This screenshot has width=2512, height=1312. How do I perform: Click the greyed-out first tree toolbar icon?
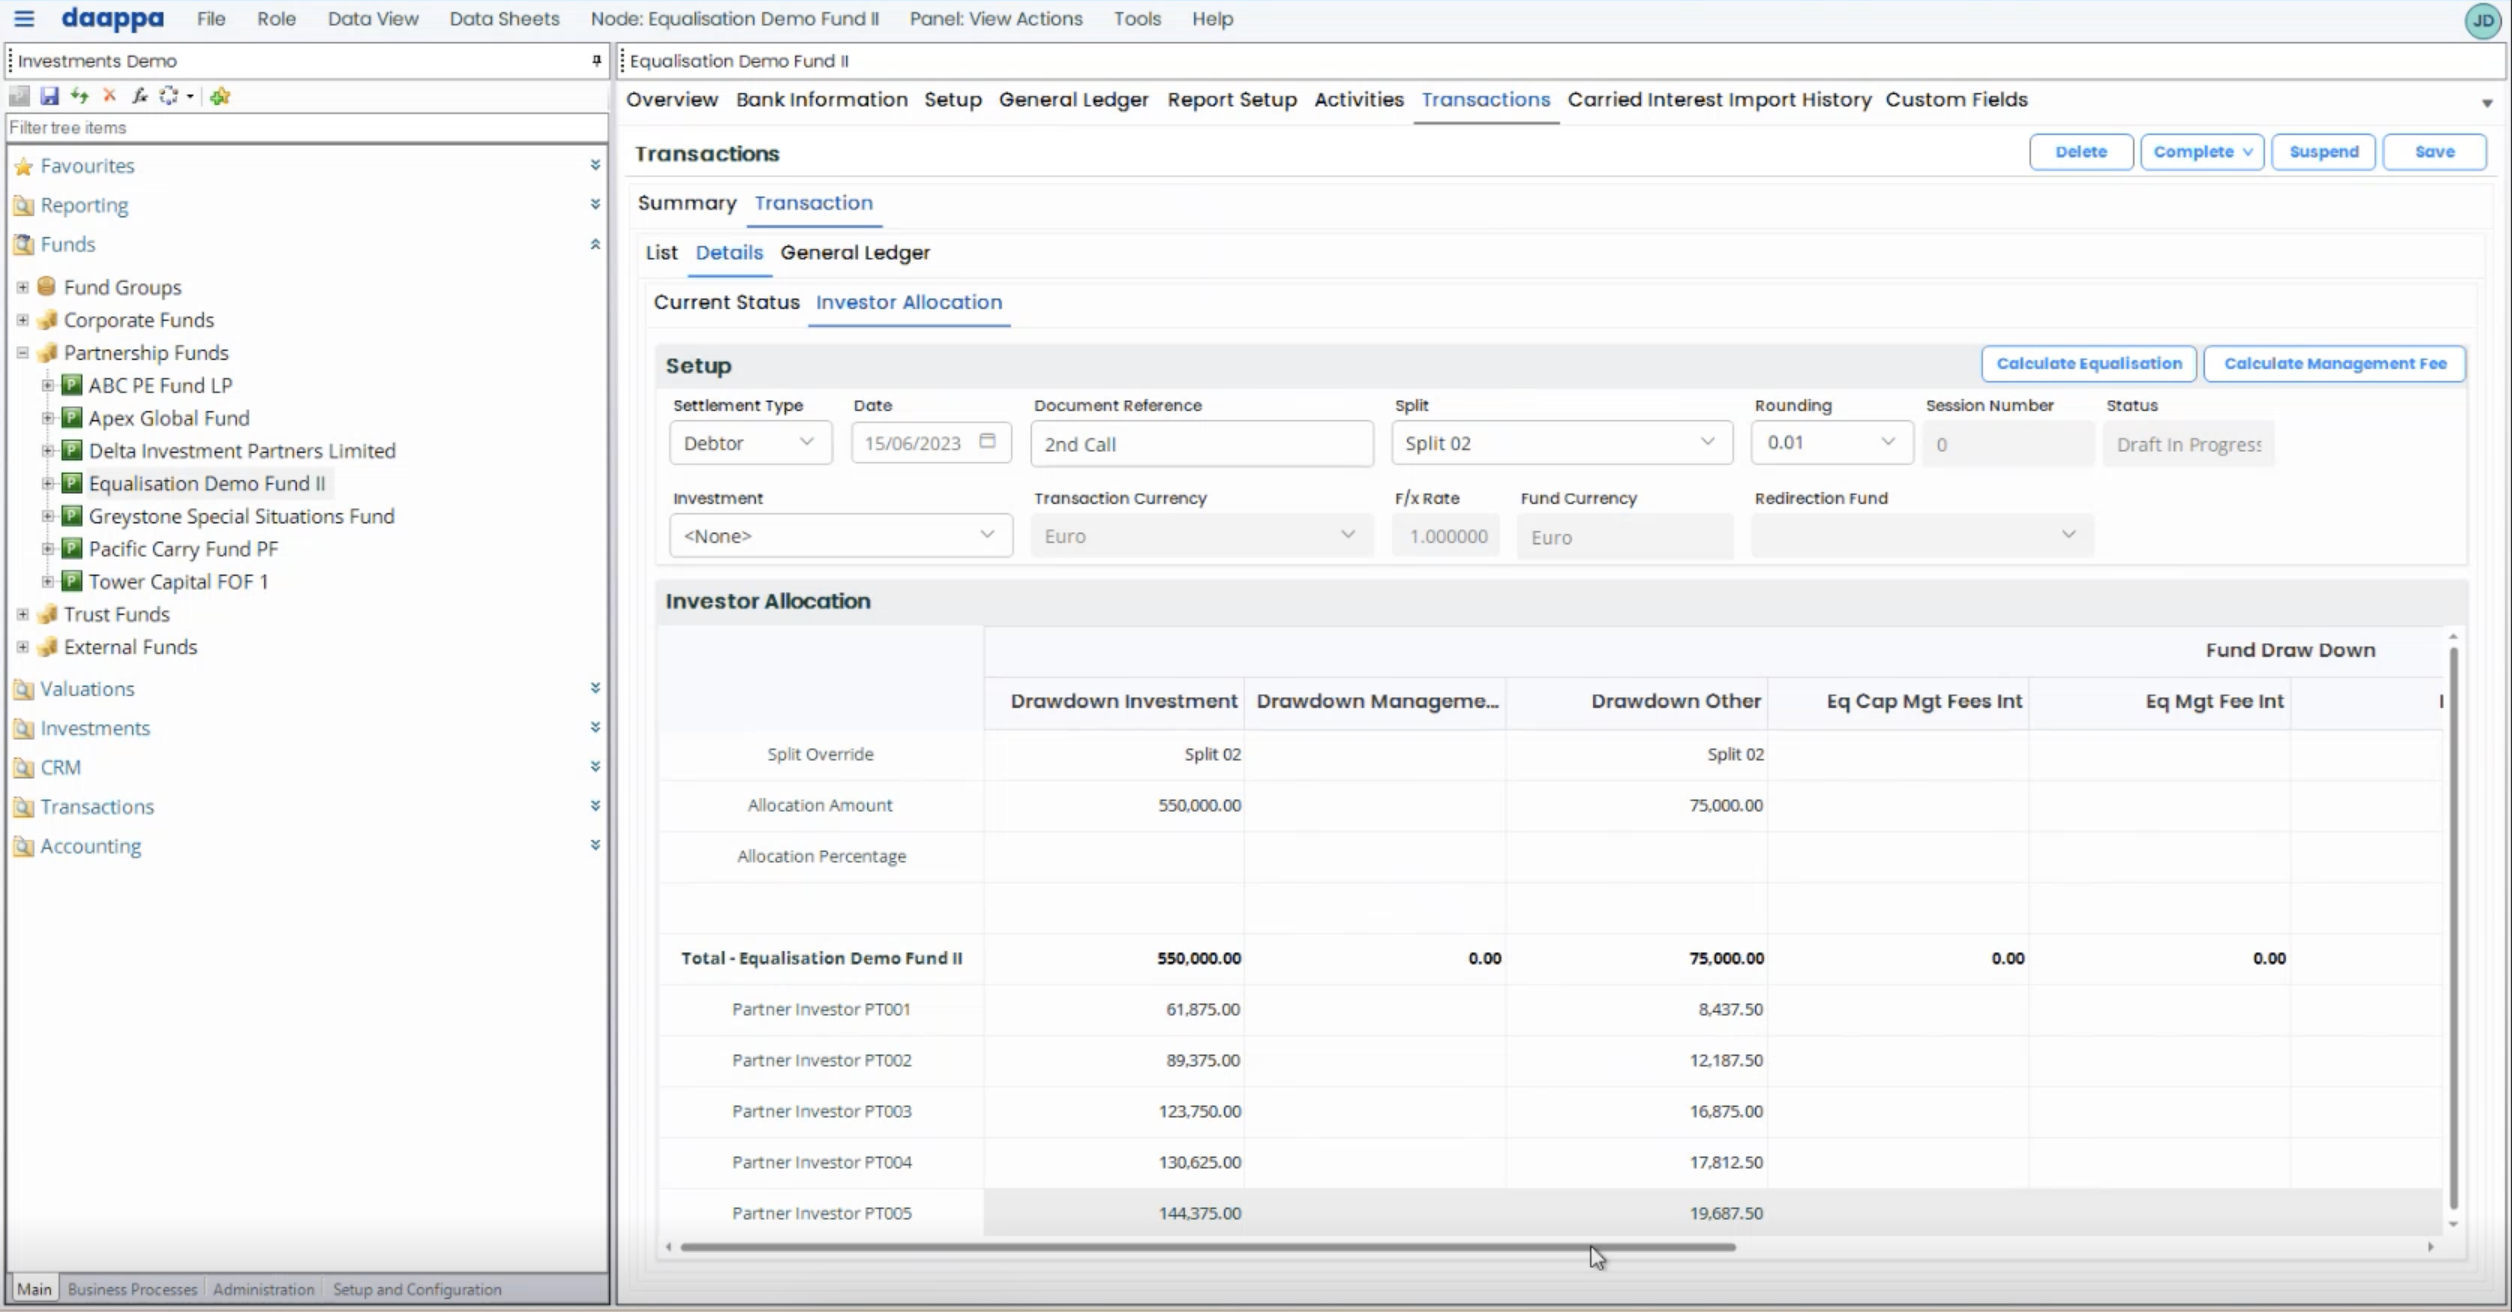(19, 96)
